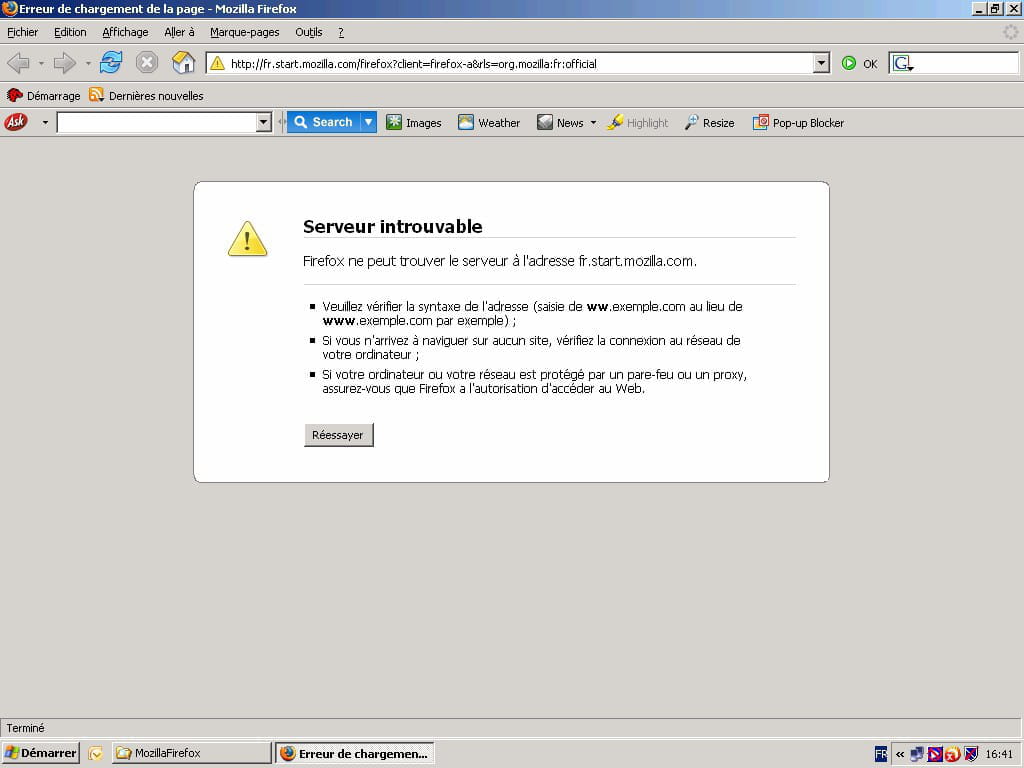Click the FR language indicator

(x=880, y=754)
